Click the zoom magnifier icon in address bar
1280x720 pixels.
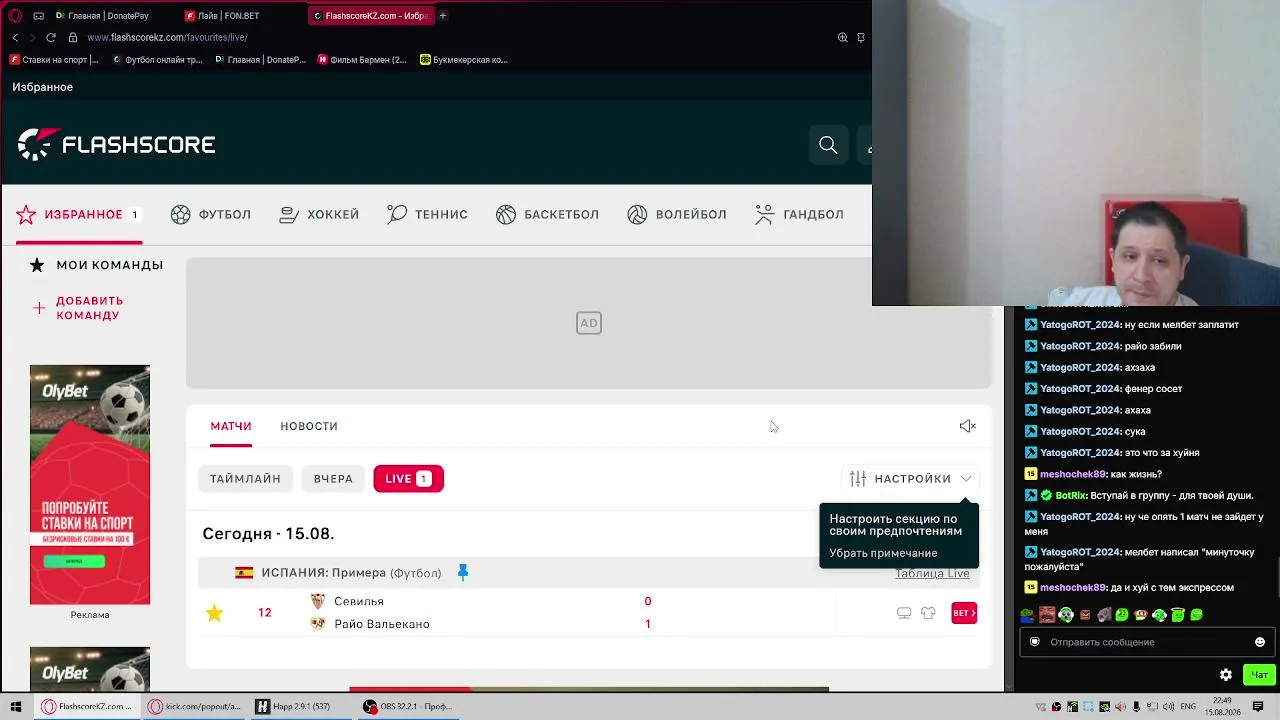coord(842,38)
